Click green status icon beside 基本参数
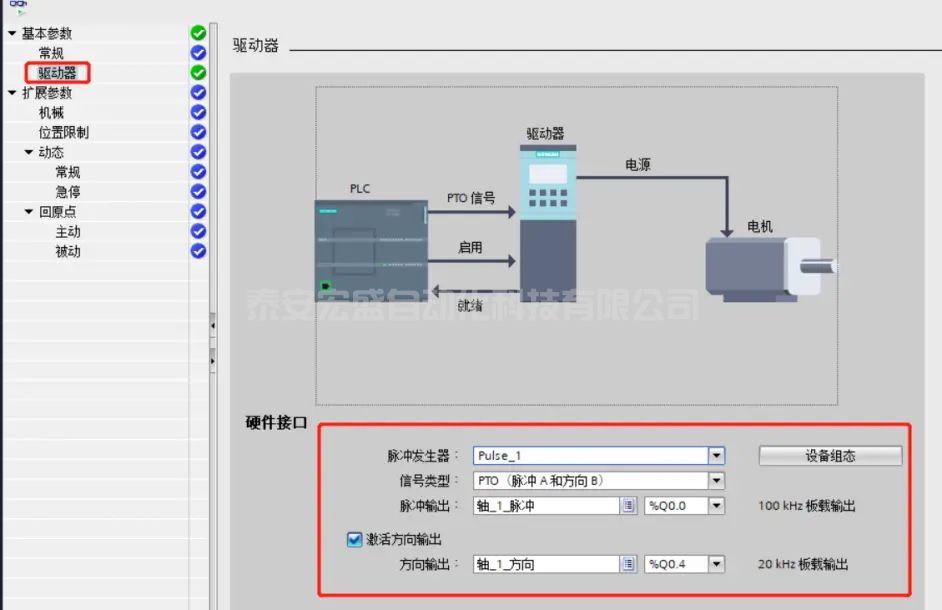Viewport: 942px width, 610px height. [x=198, y=33]
